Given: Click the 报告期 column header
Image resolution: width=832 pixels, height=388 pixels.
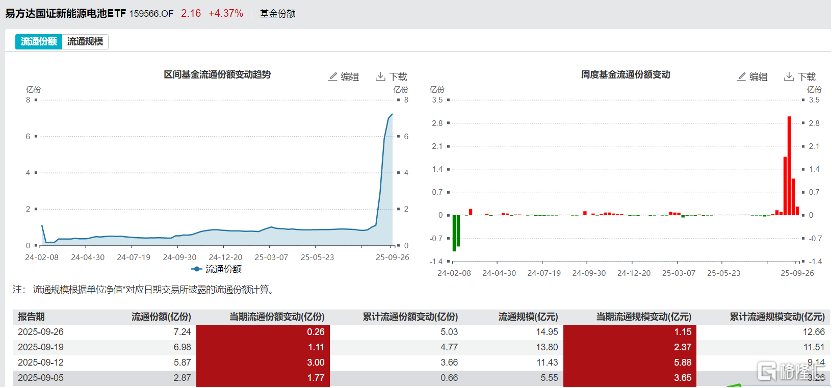Looking at the screenshot, I should tap(31, 317).
